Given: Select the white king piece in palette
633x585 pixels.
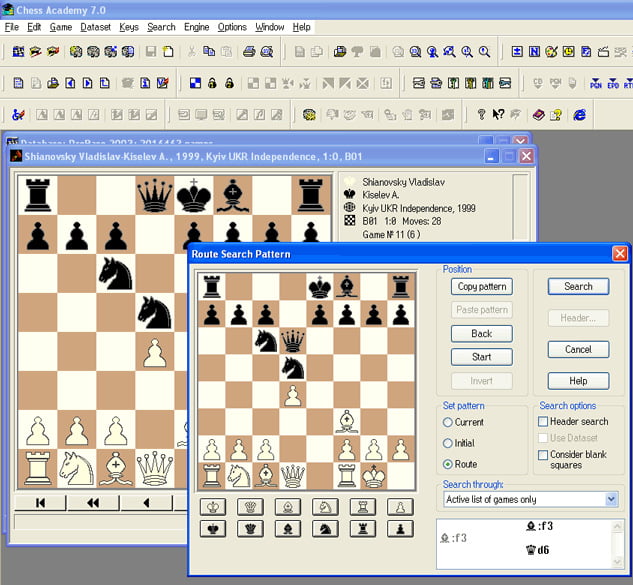Looking at the screenshot, I should tap(213, 507).
